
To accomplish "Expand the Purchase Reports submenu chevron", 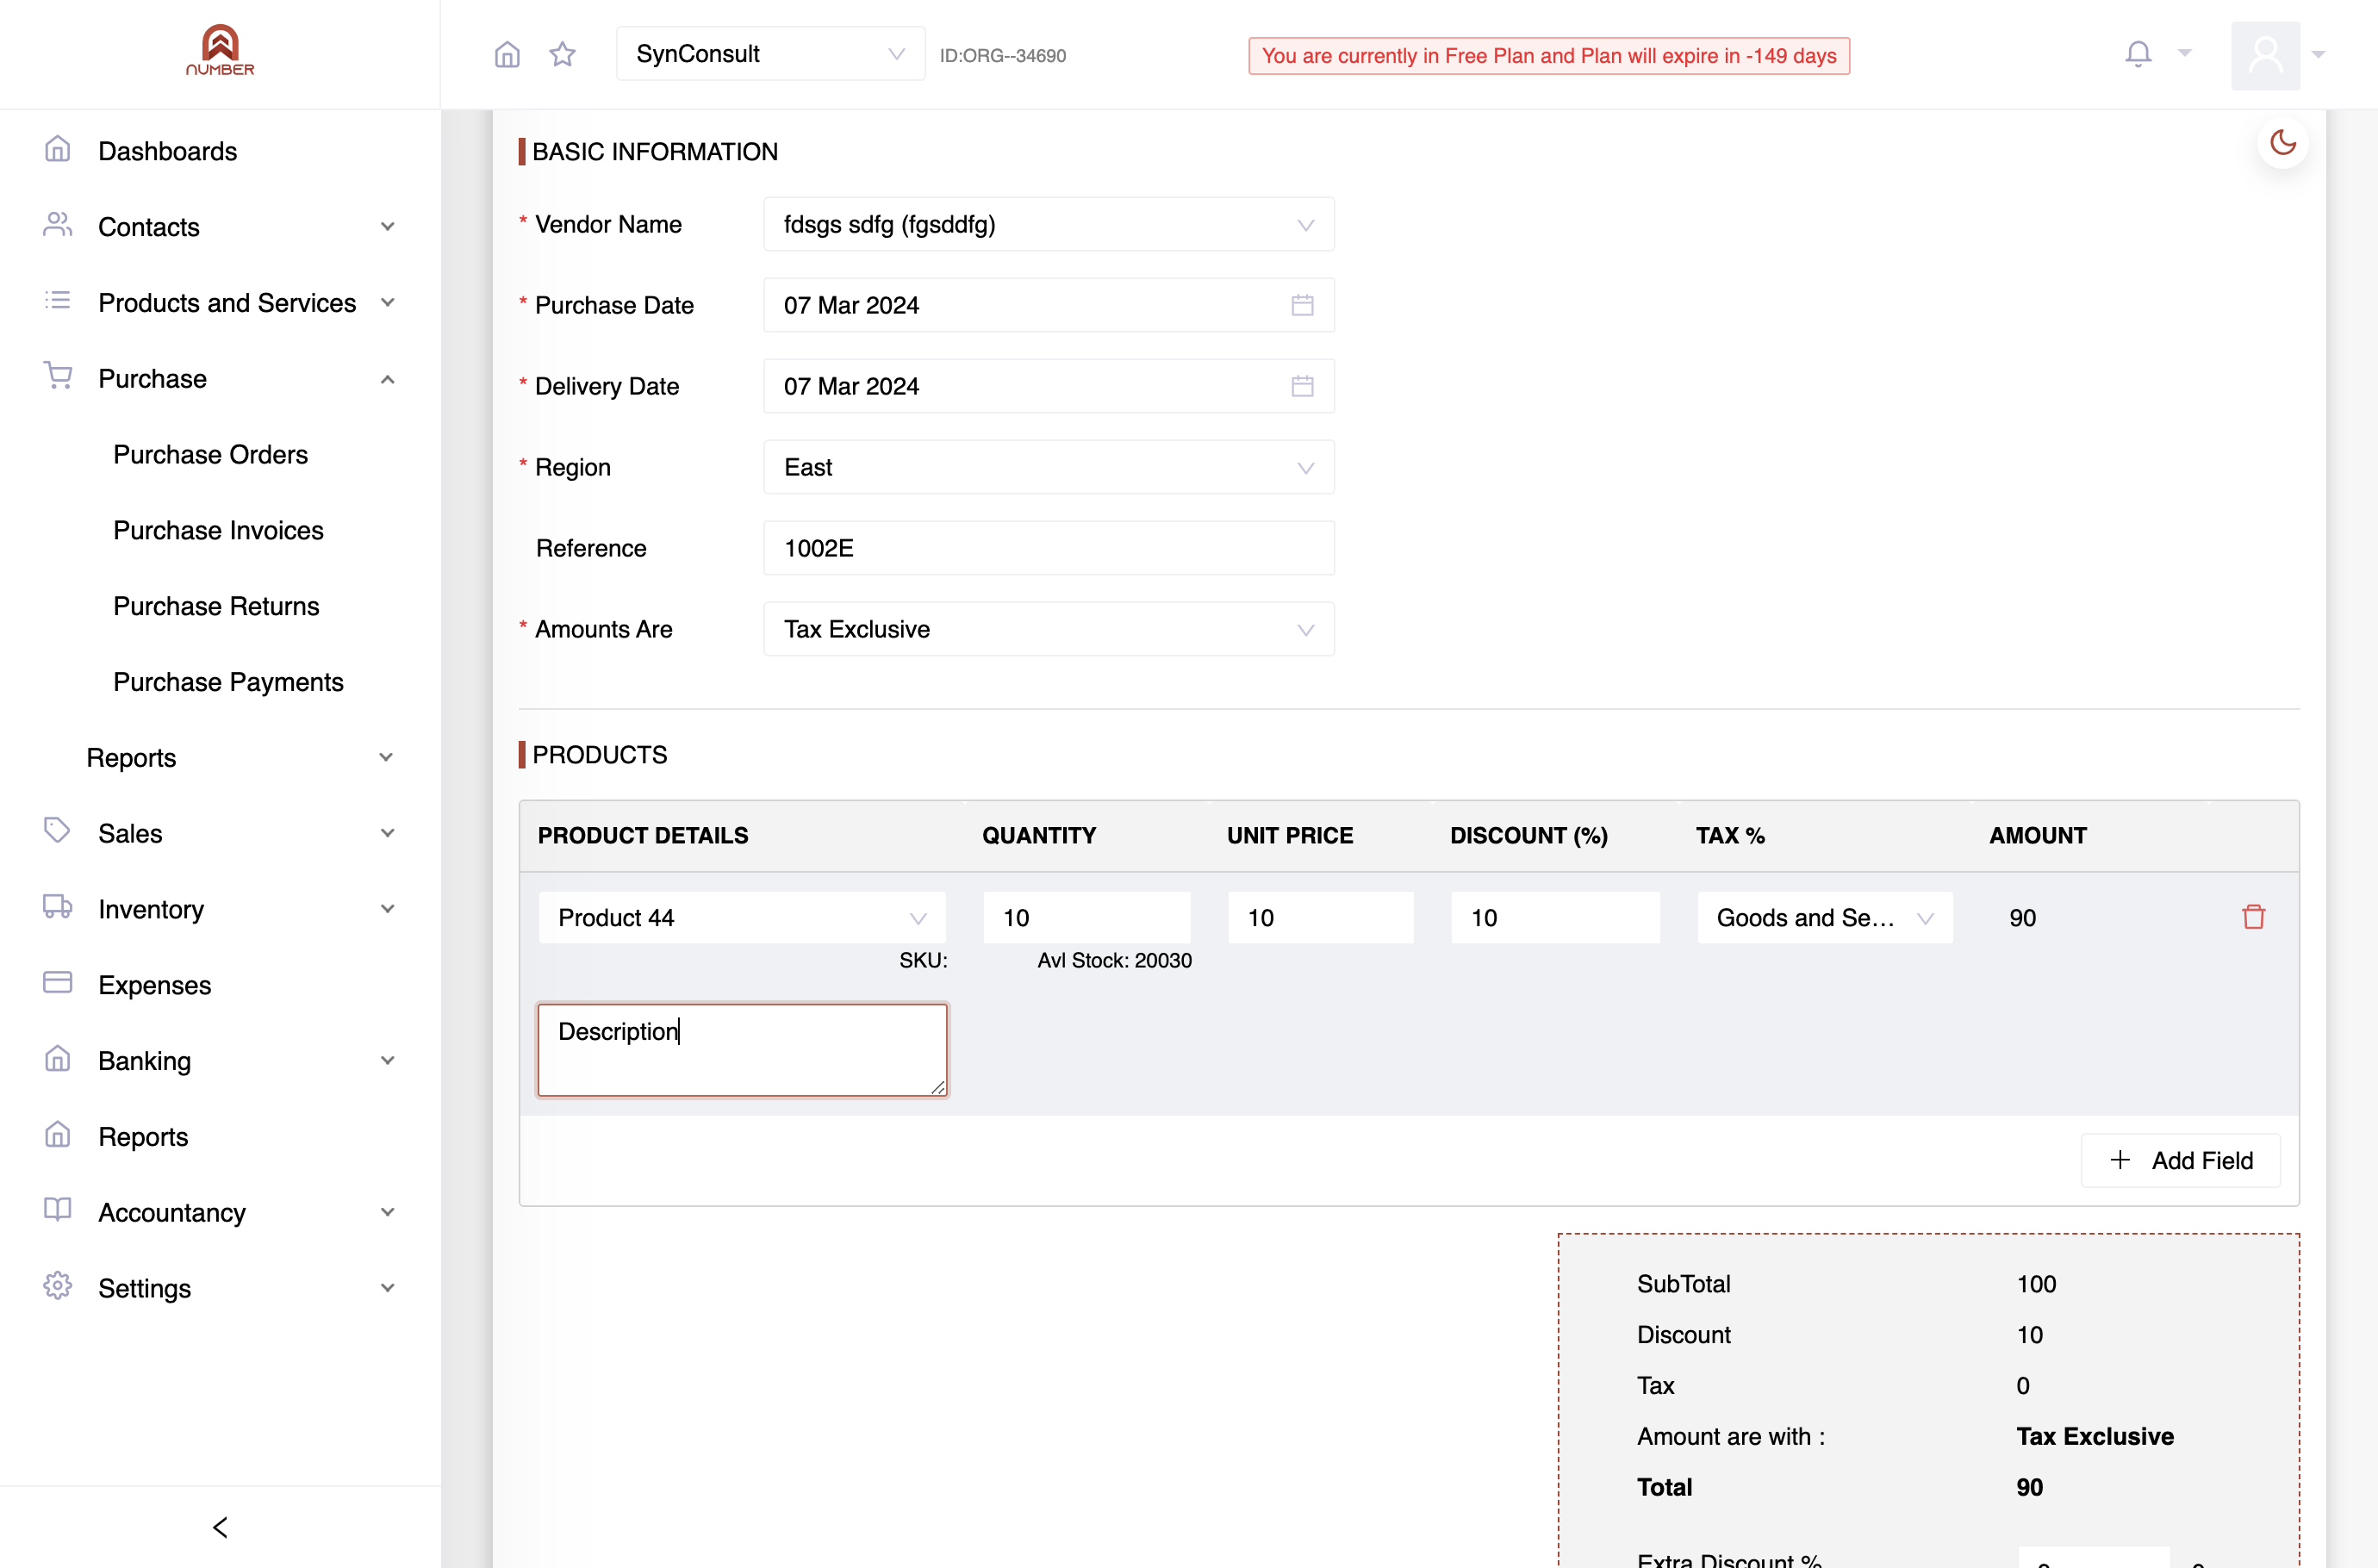I will tap(385, 758).
